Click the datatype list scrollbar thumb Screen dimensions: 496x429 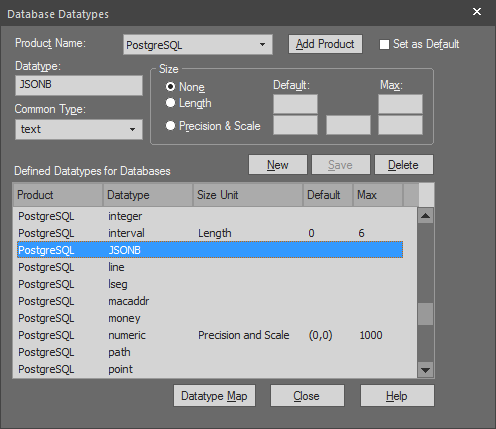[425, 314]
